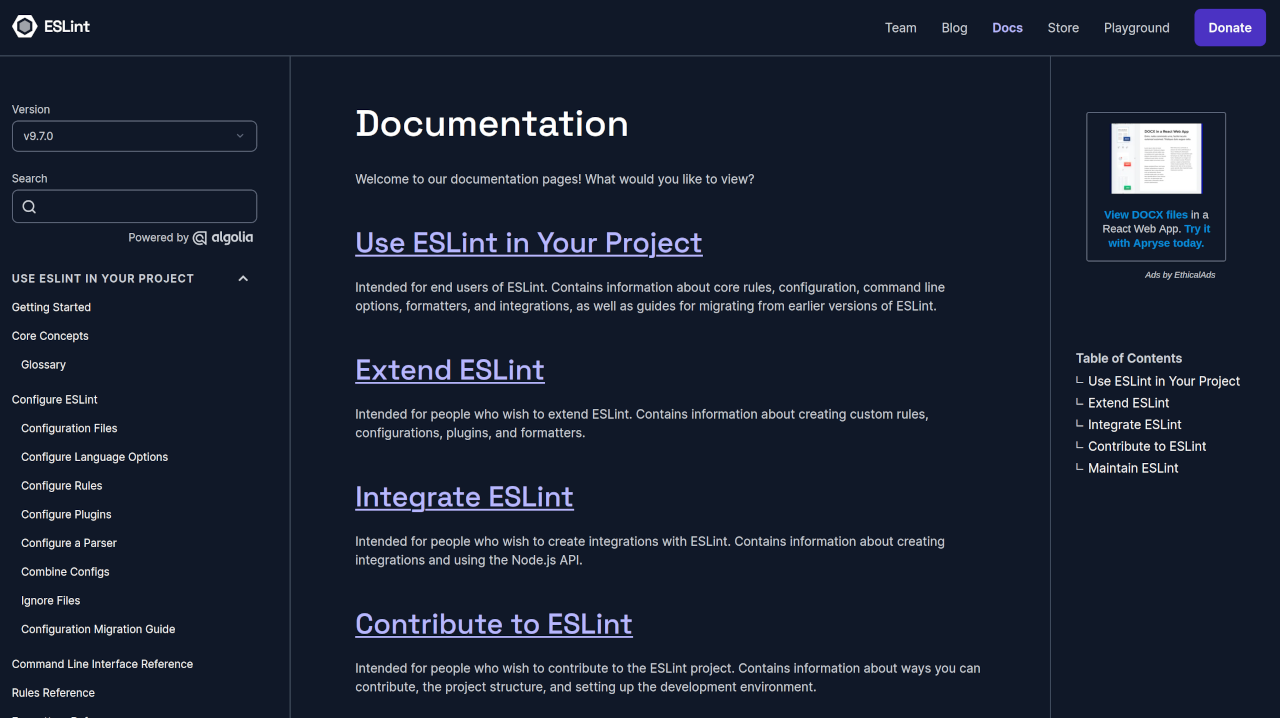The height and width of the screenshot is (718, 1280).
Task: Open the Team nav item
Action: click(901, 28)
